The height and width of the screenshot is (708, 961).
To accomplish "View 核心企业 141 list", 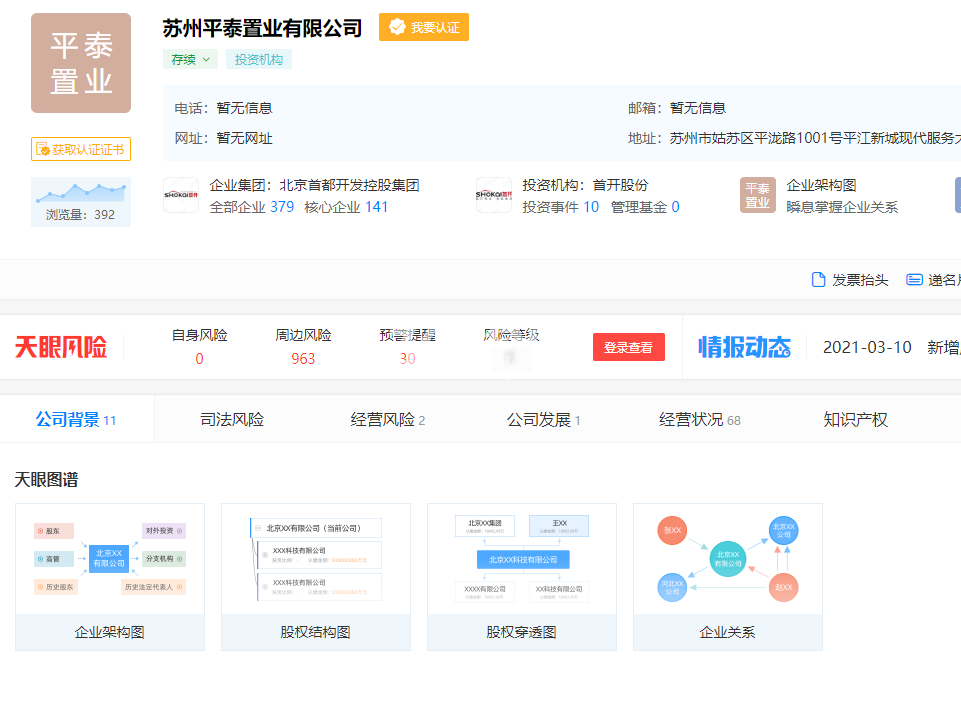I will (x=346, y=207).
